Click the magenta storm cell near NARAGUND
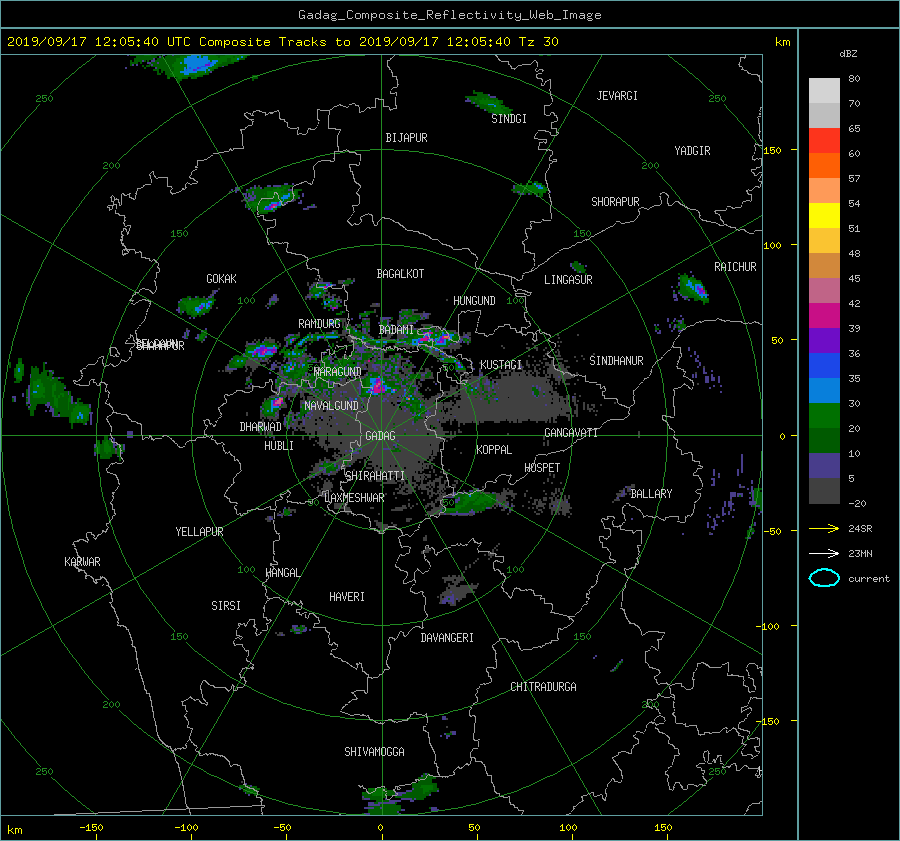 [377, 385]
